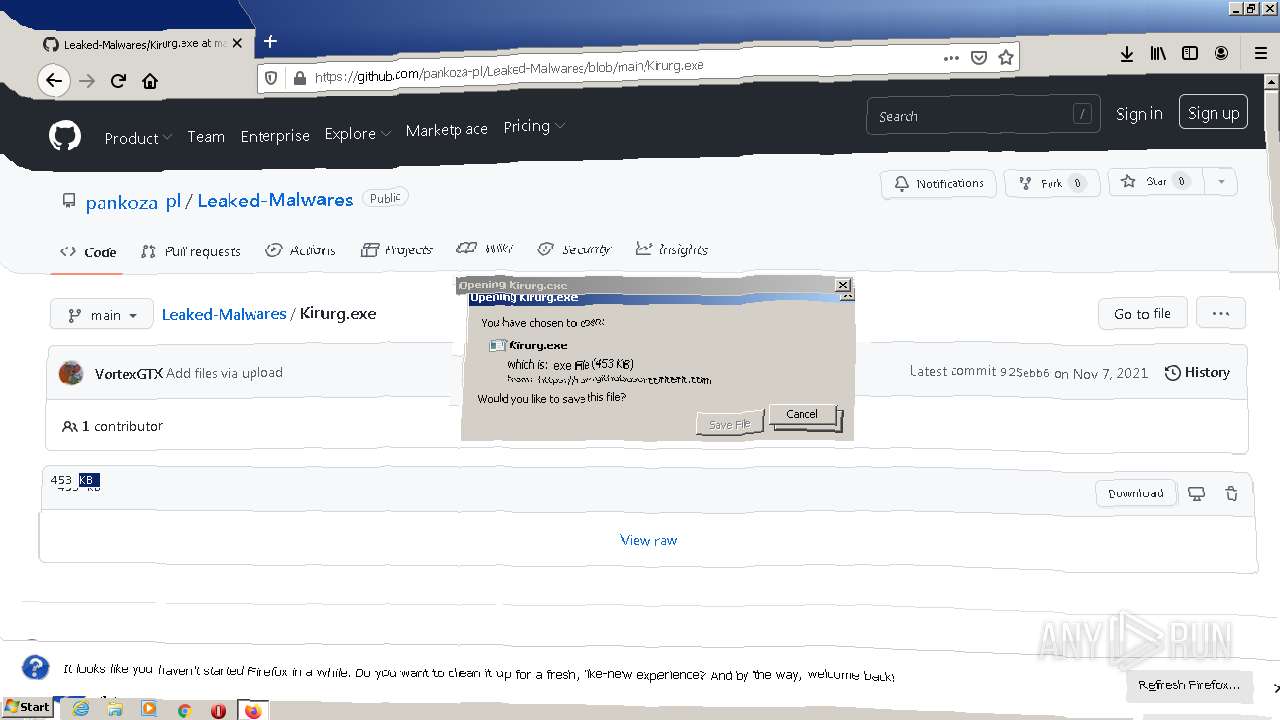Click the tracking protection shield icon
This screenshot has width=1280, height=720.
coord(271,77)
